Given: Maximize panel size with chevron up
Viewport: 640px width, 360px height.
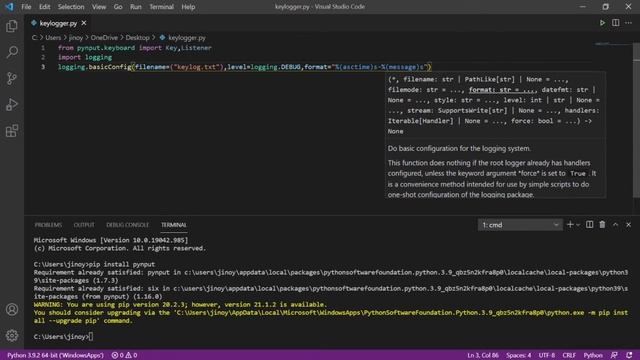Looking at the screenshot, I should 615,224.
